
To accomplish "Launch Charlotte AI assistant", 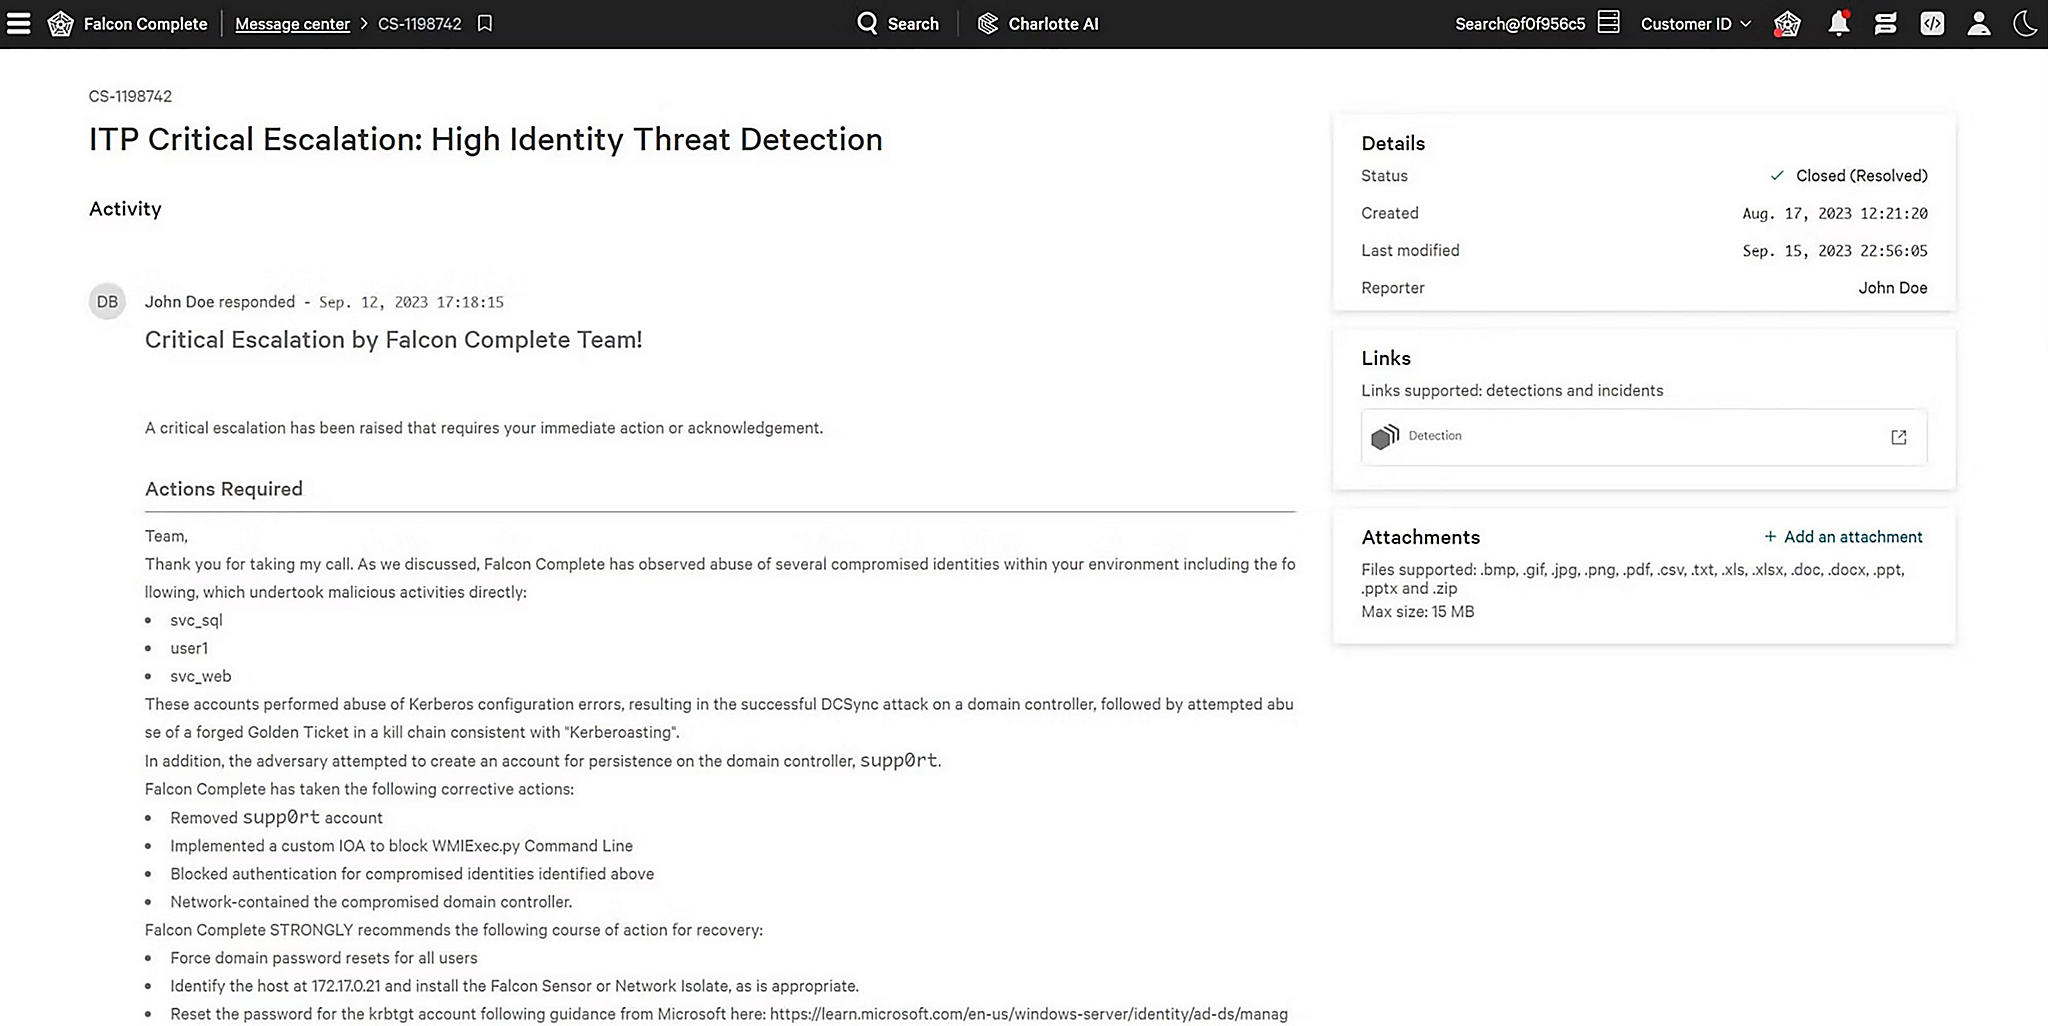I will tap(1038, 24).
